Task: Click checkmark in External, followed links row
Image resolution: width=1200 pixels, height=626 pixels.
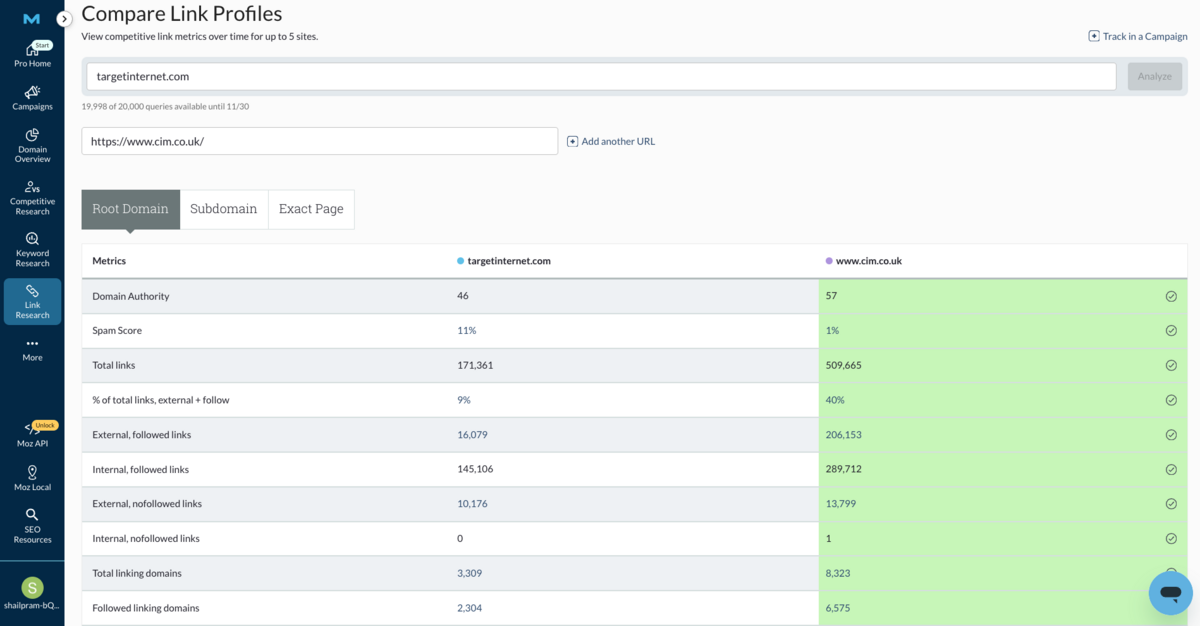Action: pos(1171,435)
